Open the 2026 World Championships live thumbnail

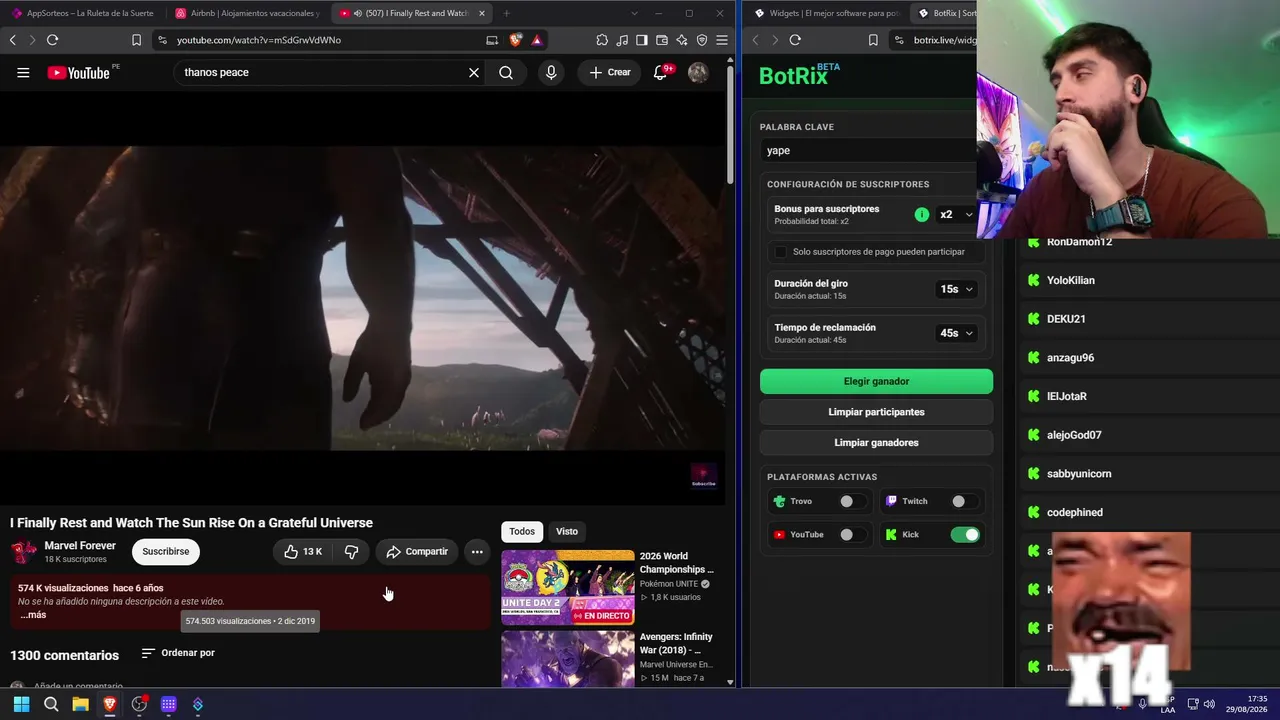click(x=568, y=587)
